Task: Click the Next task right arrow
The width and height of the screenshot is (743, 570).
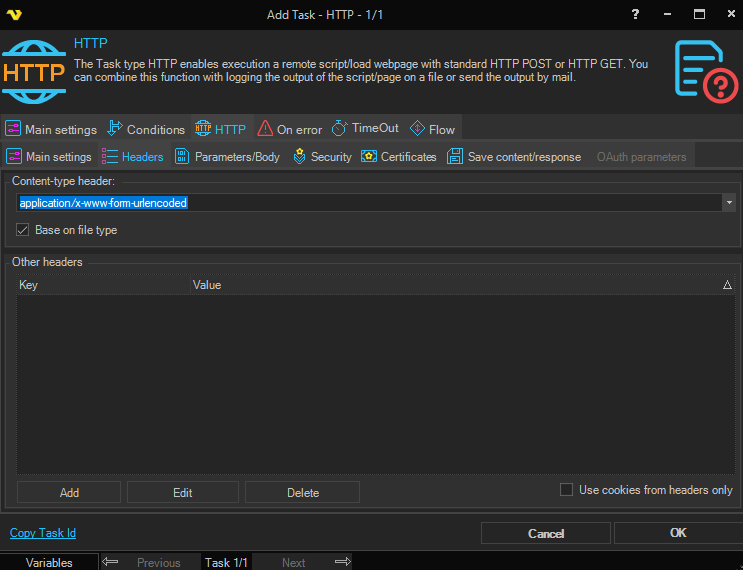Action: point(343,562)
